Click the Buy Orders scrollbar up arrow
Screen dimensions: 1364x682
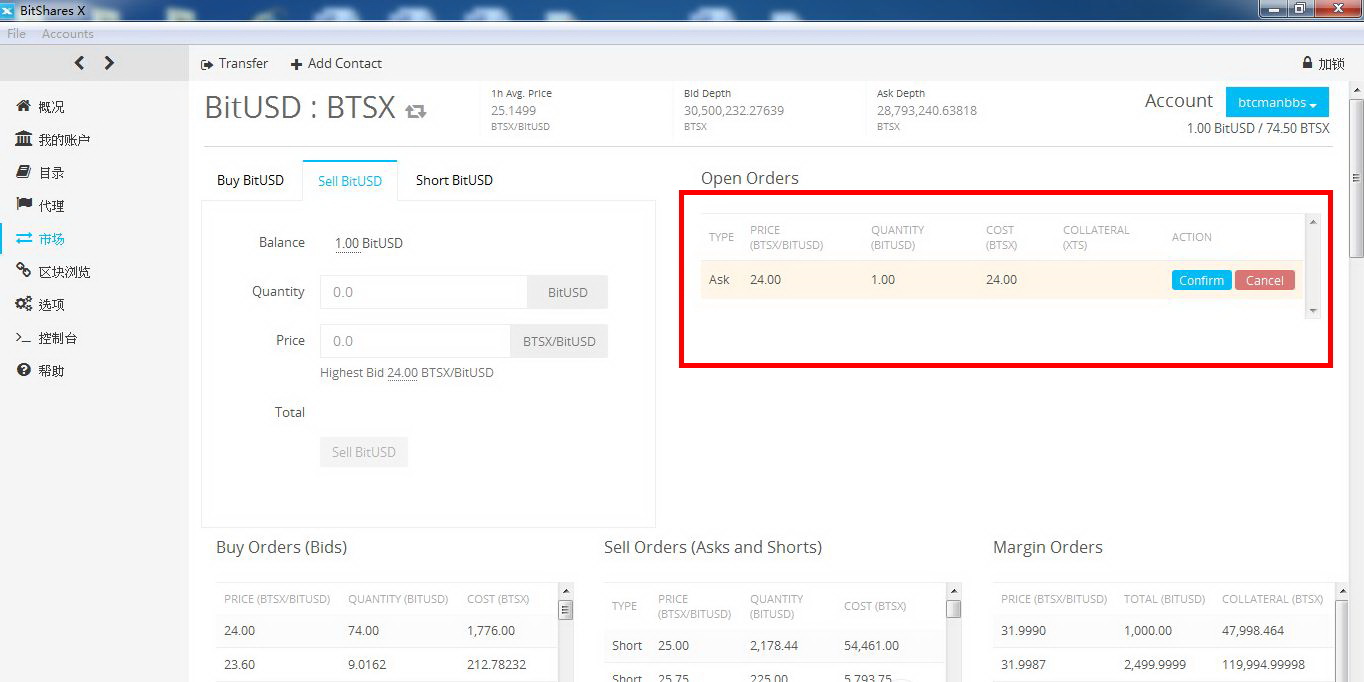(x=565, y=591)
